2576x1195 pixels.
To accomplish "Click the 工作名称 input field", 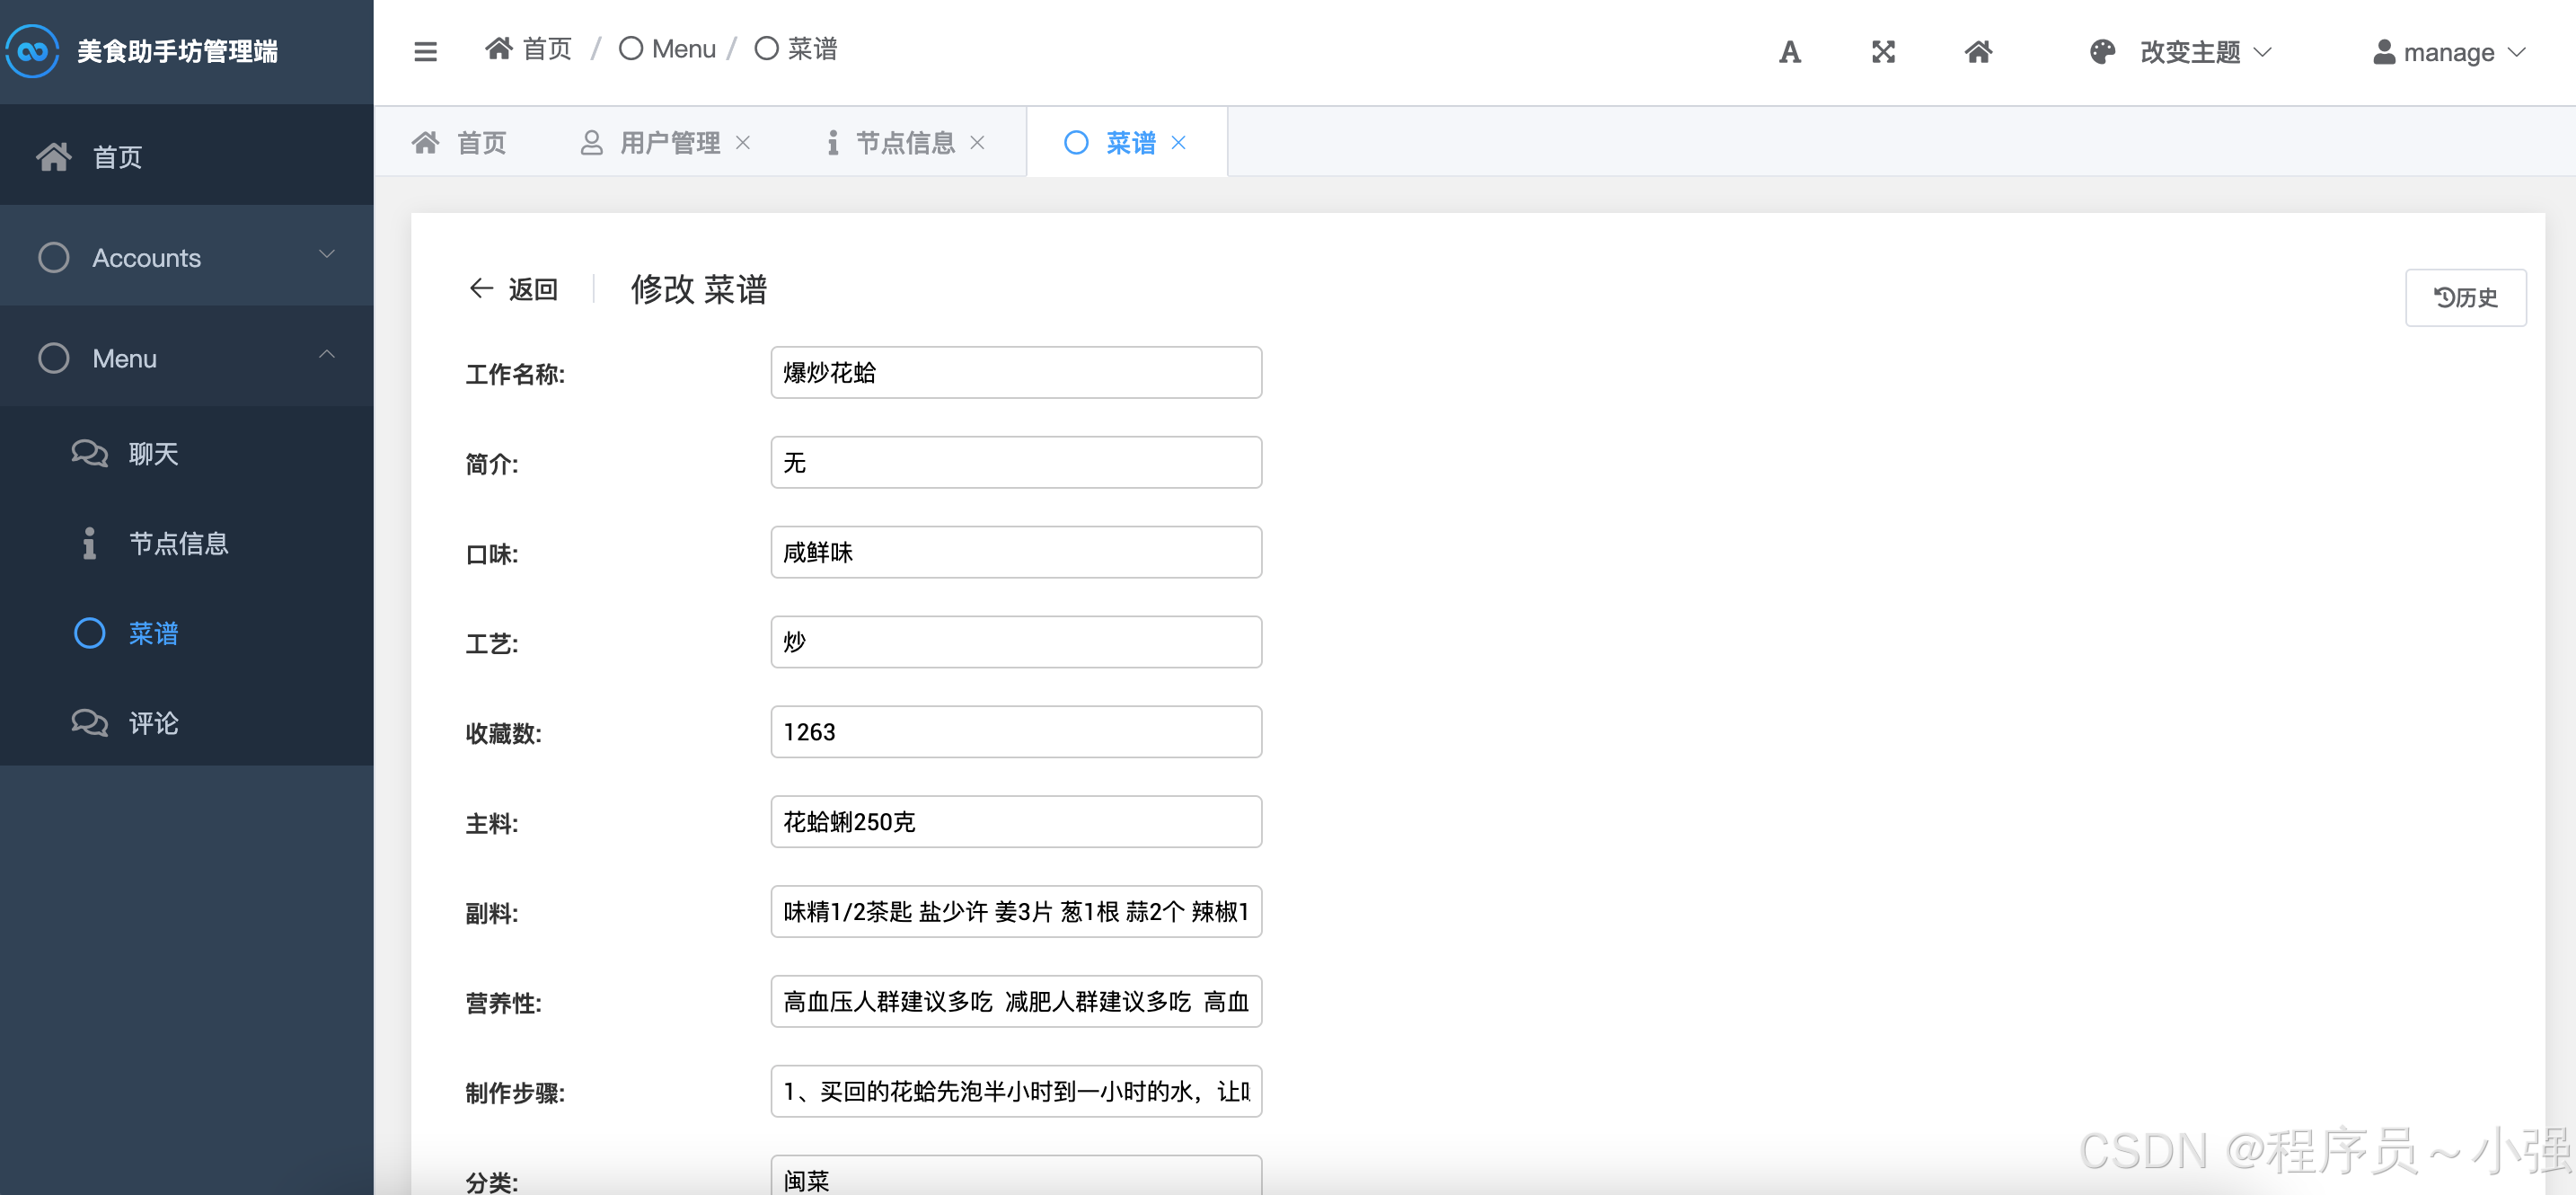I will click(1015, 373).
